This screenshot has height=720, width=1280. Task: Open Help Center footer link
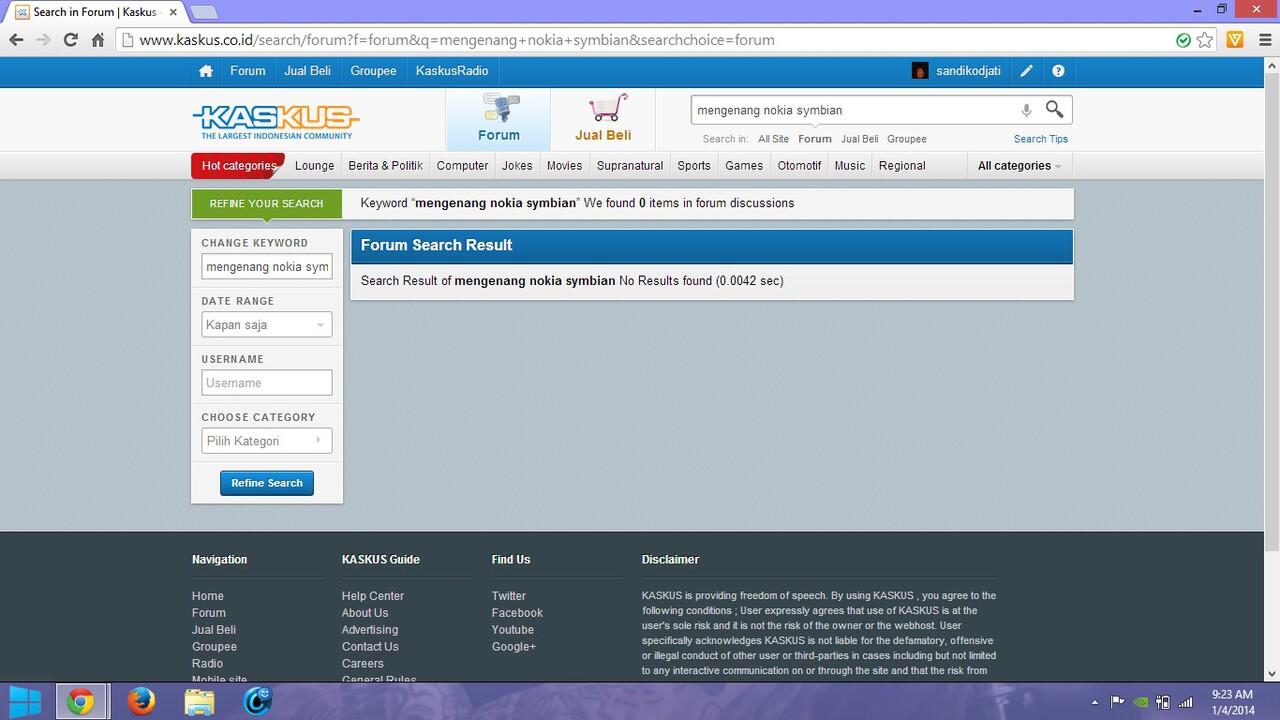[x=373, y=596]
